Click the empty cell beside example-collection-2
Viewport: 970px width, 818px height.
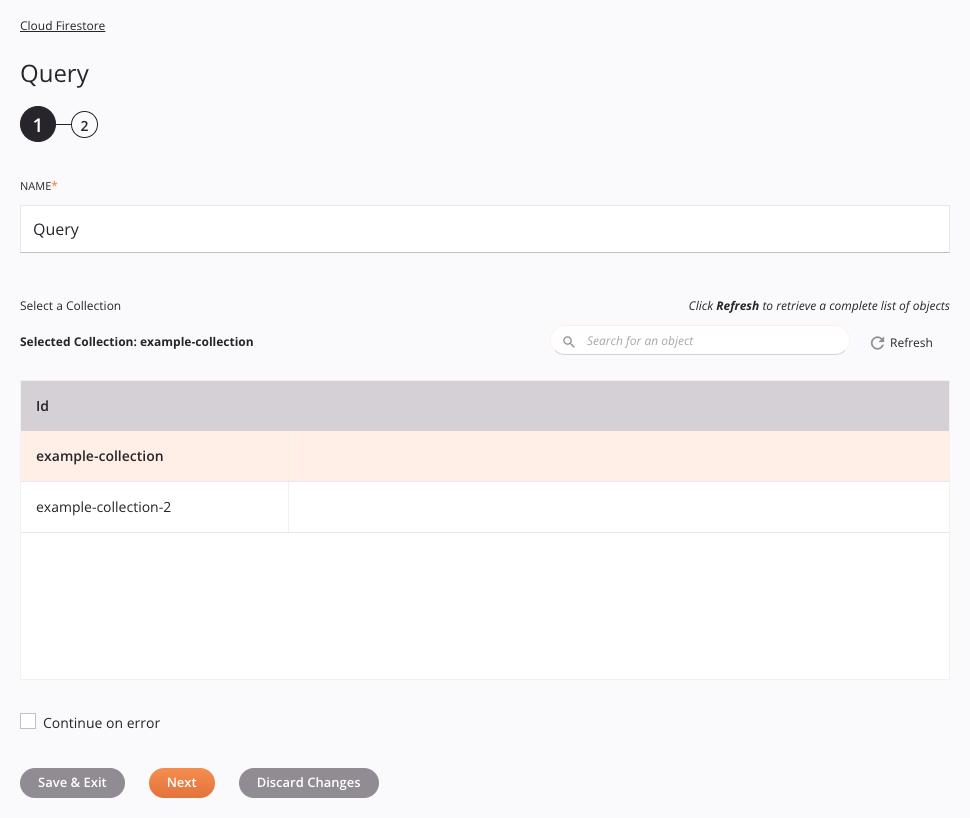pos(618,507)
